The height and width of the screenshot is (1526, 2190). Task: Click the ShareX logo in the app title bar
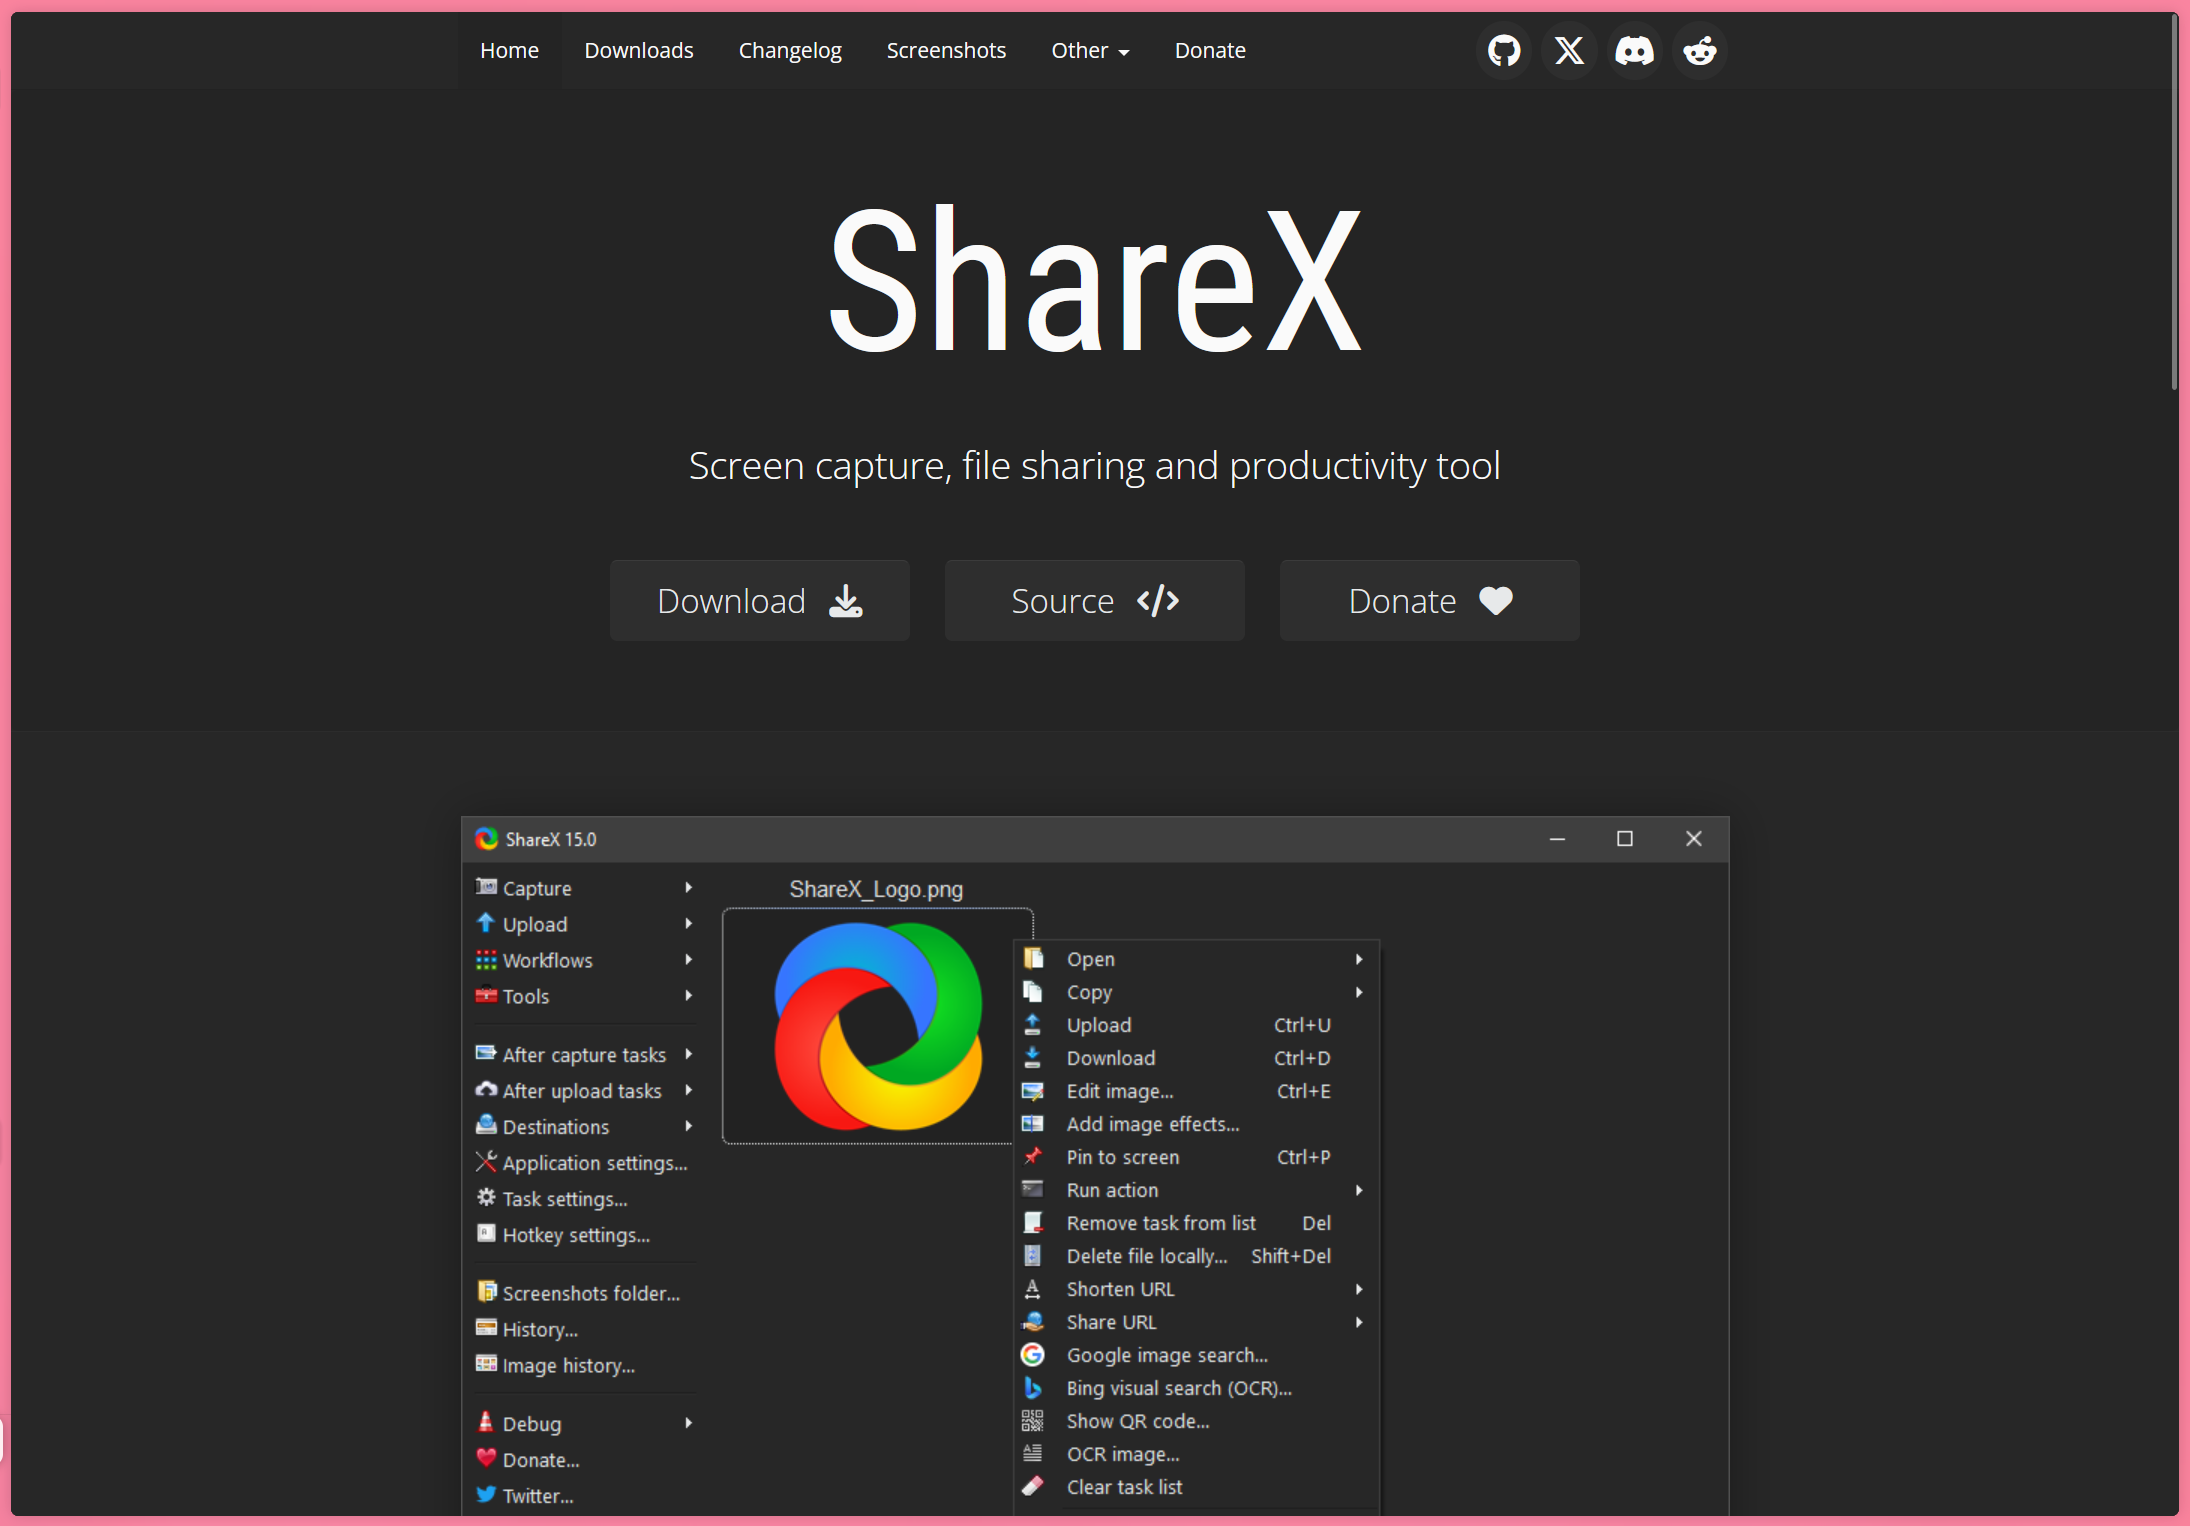(x=486, y=839)
